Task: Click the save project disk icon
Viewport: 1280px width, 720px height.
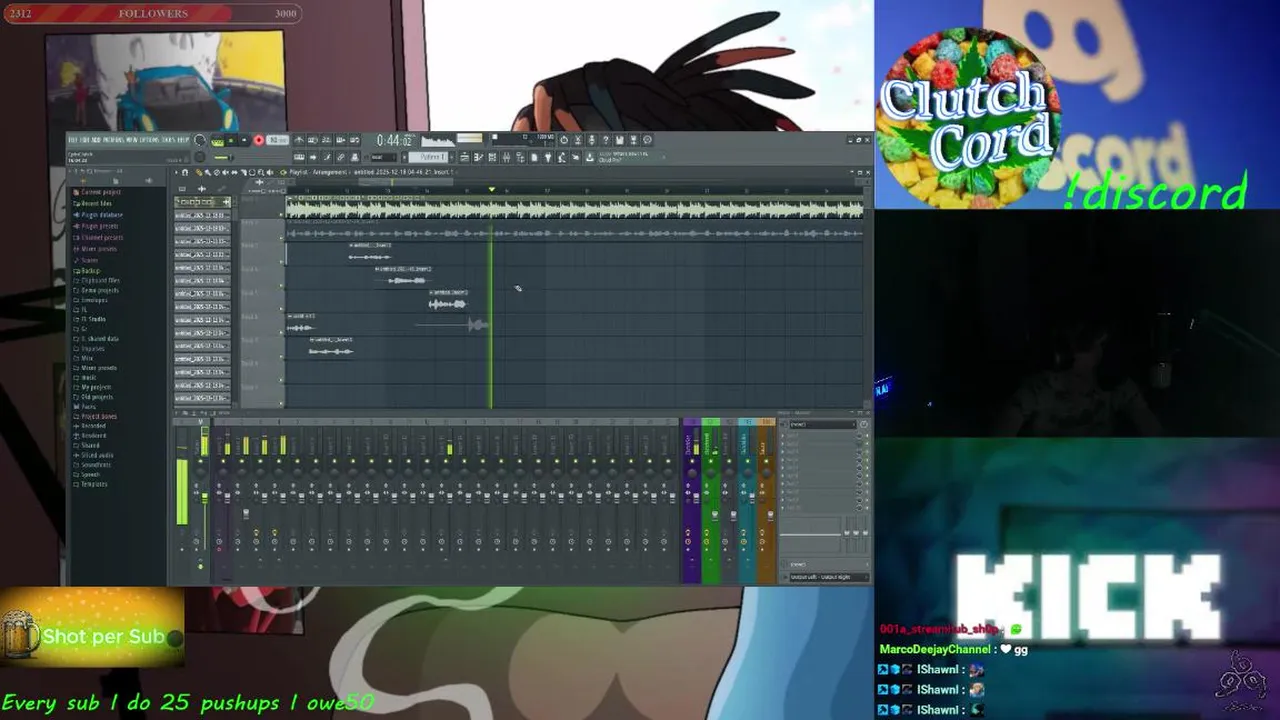Action: (619, 140)
